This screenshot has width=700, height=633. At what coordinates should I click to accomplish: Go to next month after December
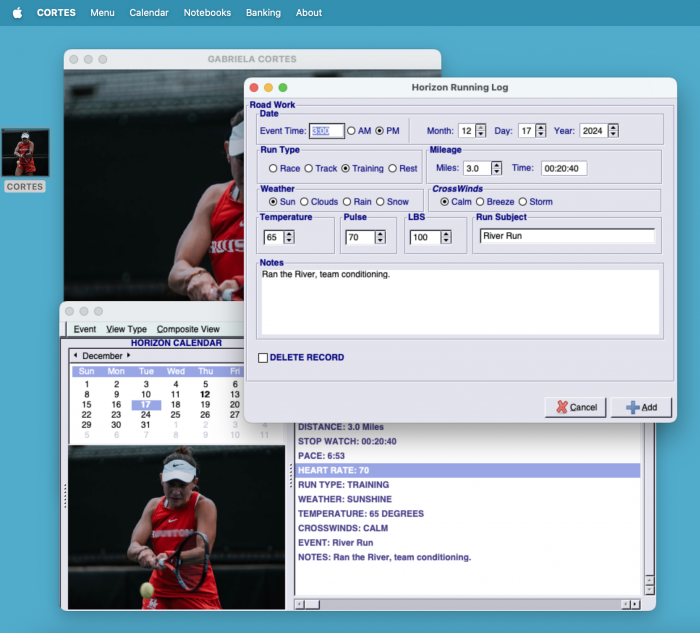point(128,356)
